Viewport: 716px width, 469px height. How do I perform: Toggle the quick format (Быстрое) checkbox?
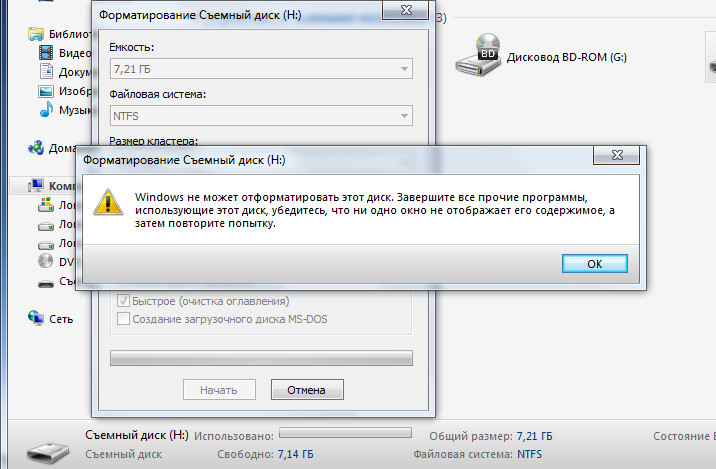123,300
